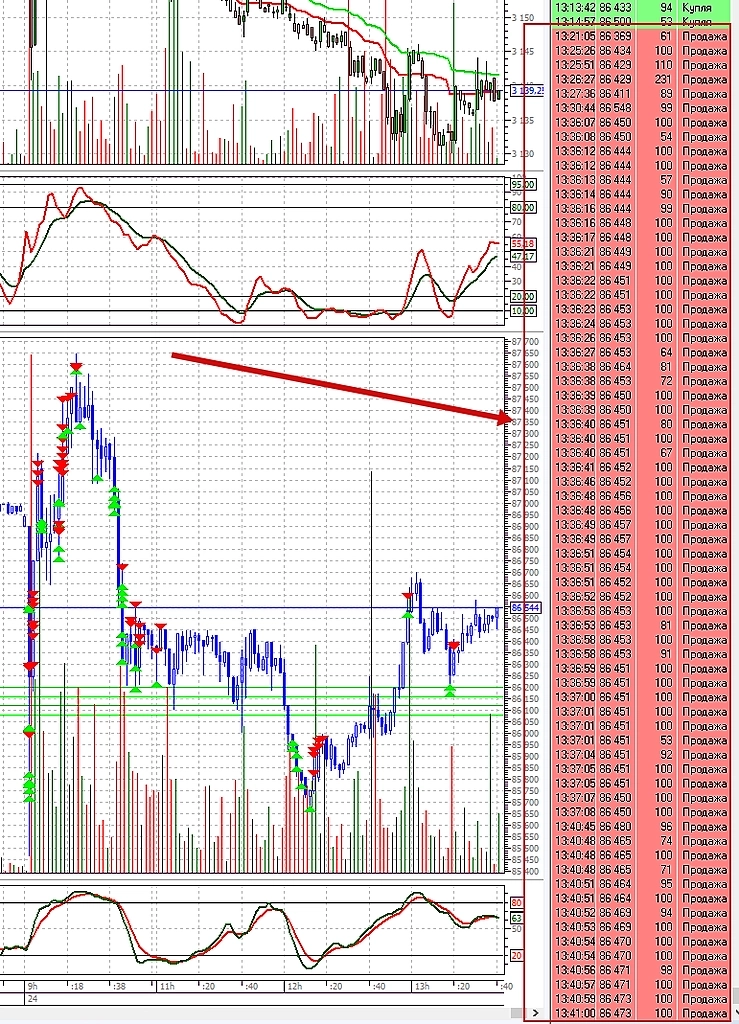
Task: Click the 63 value label on bottom indicator
Action: [517, 917]
